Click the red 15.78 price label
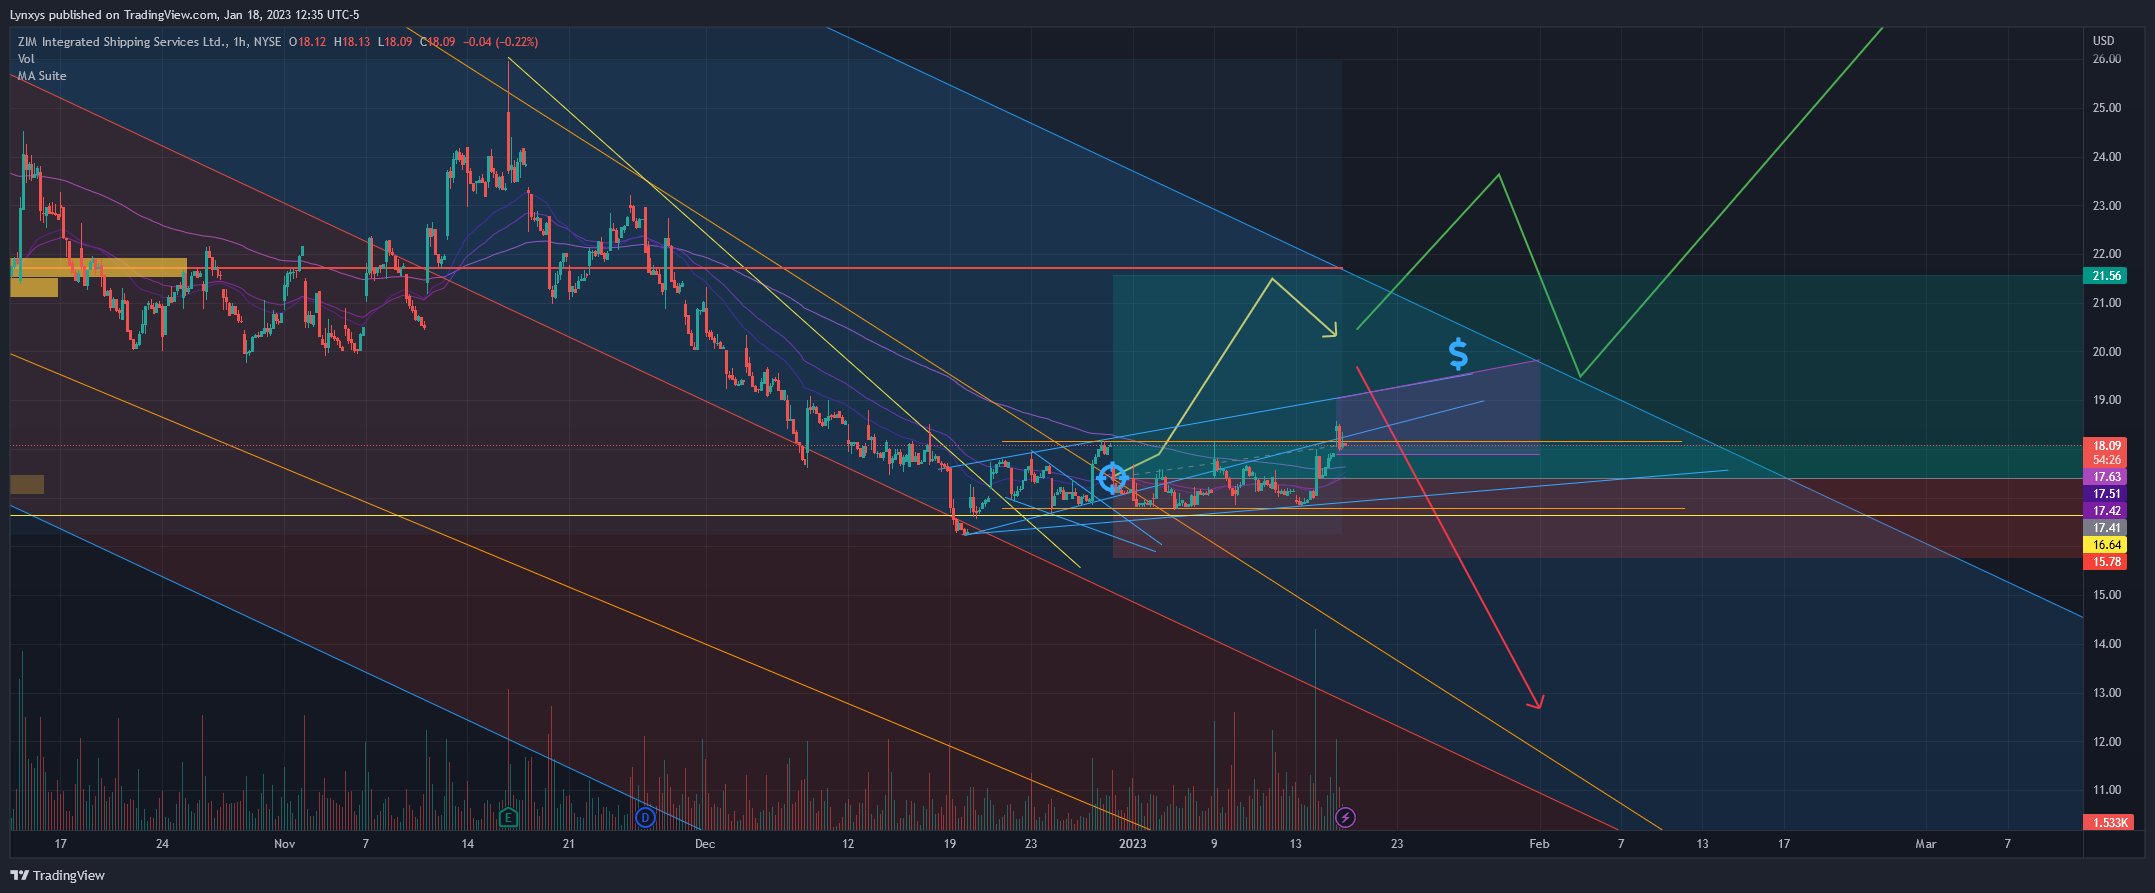This screenshot has height=893, width=2155. click(x=2107, y=562)
